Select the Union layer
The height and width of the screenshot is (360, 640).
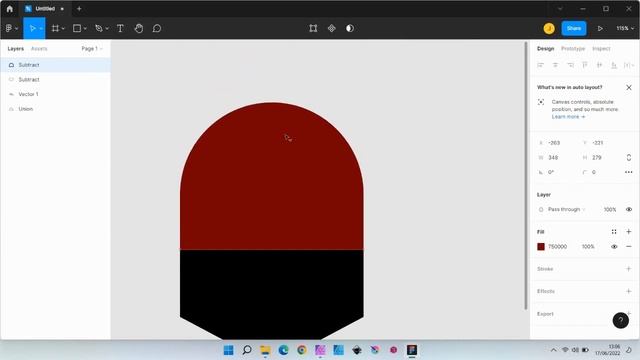tap(55, 109)
